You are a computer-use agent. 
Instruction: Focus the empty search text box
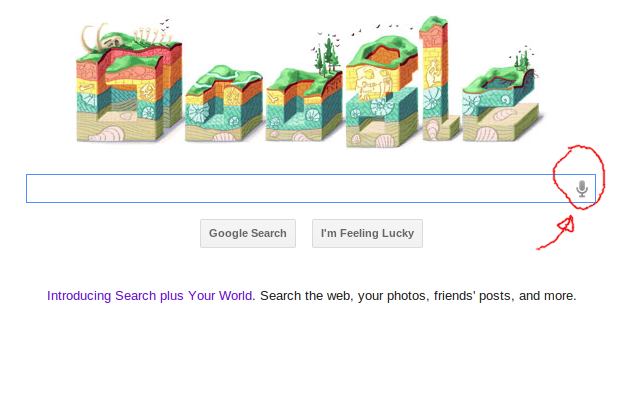pos(298,189)
